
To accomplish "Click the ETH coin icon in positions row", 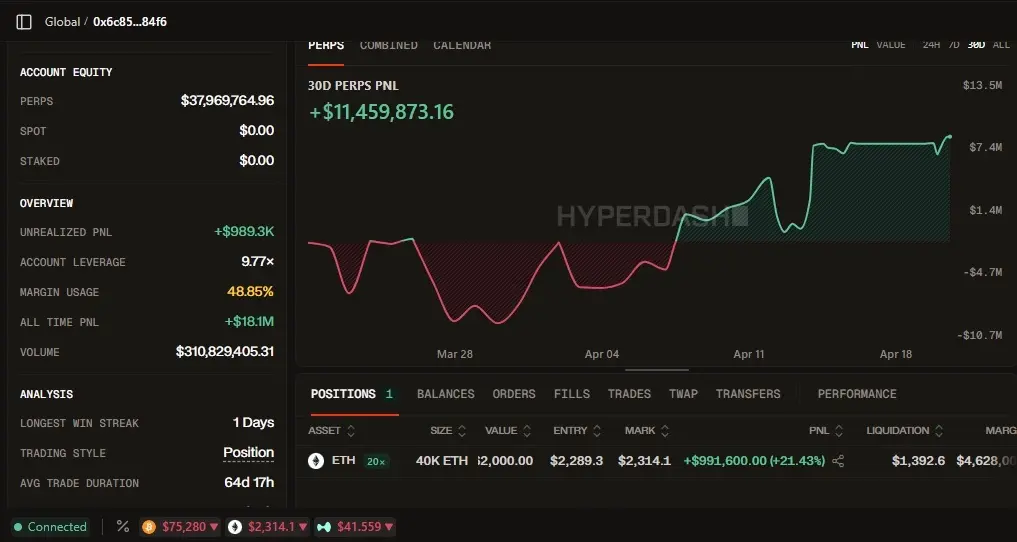I will click(316, 461).
